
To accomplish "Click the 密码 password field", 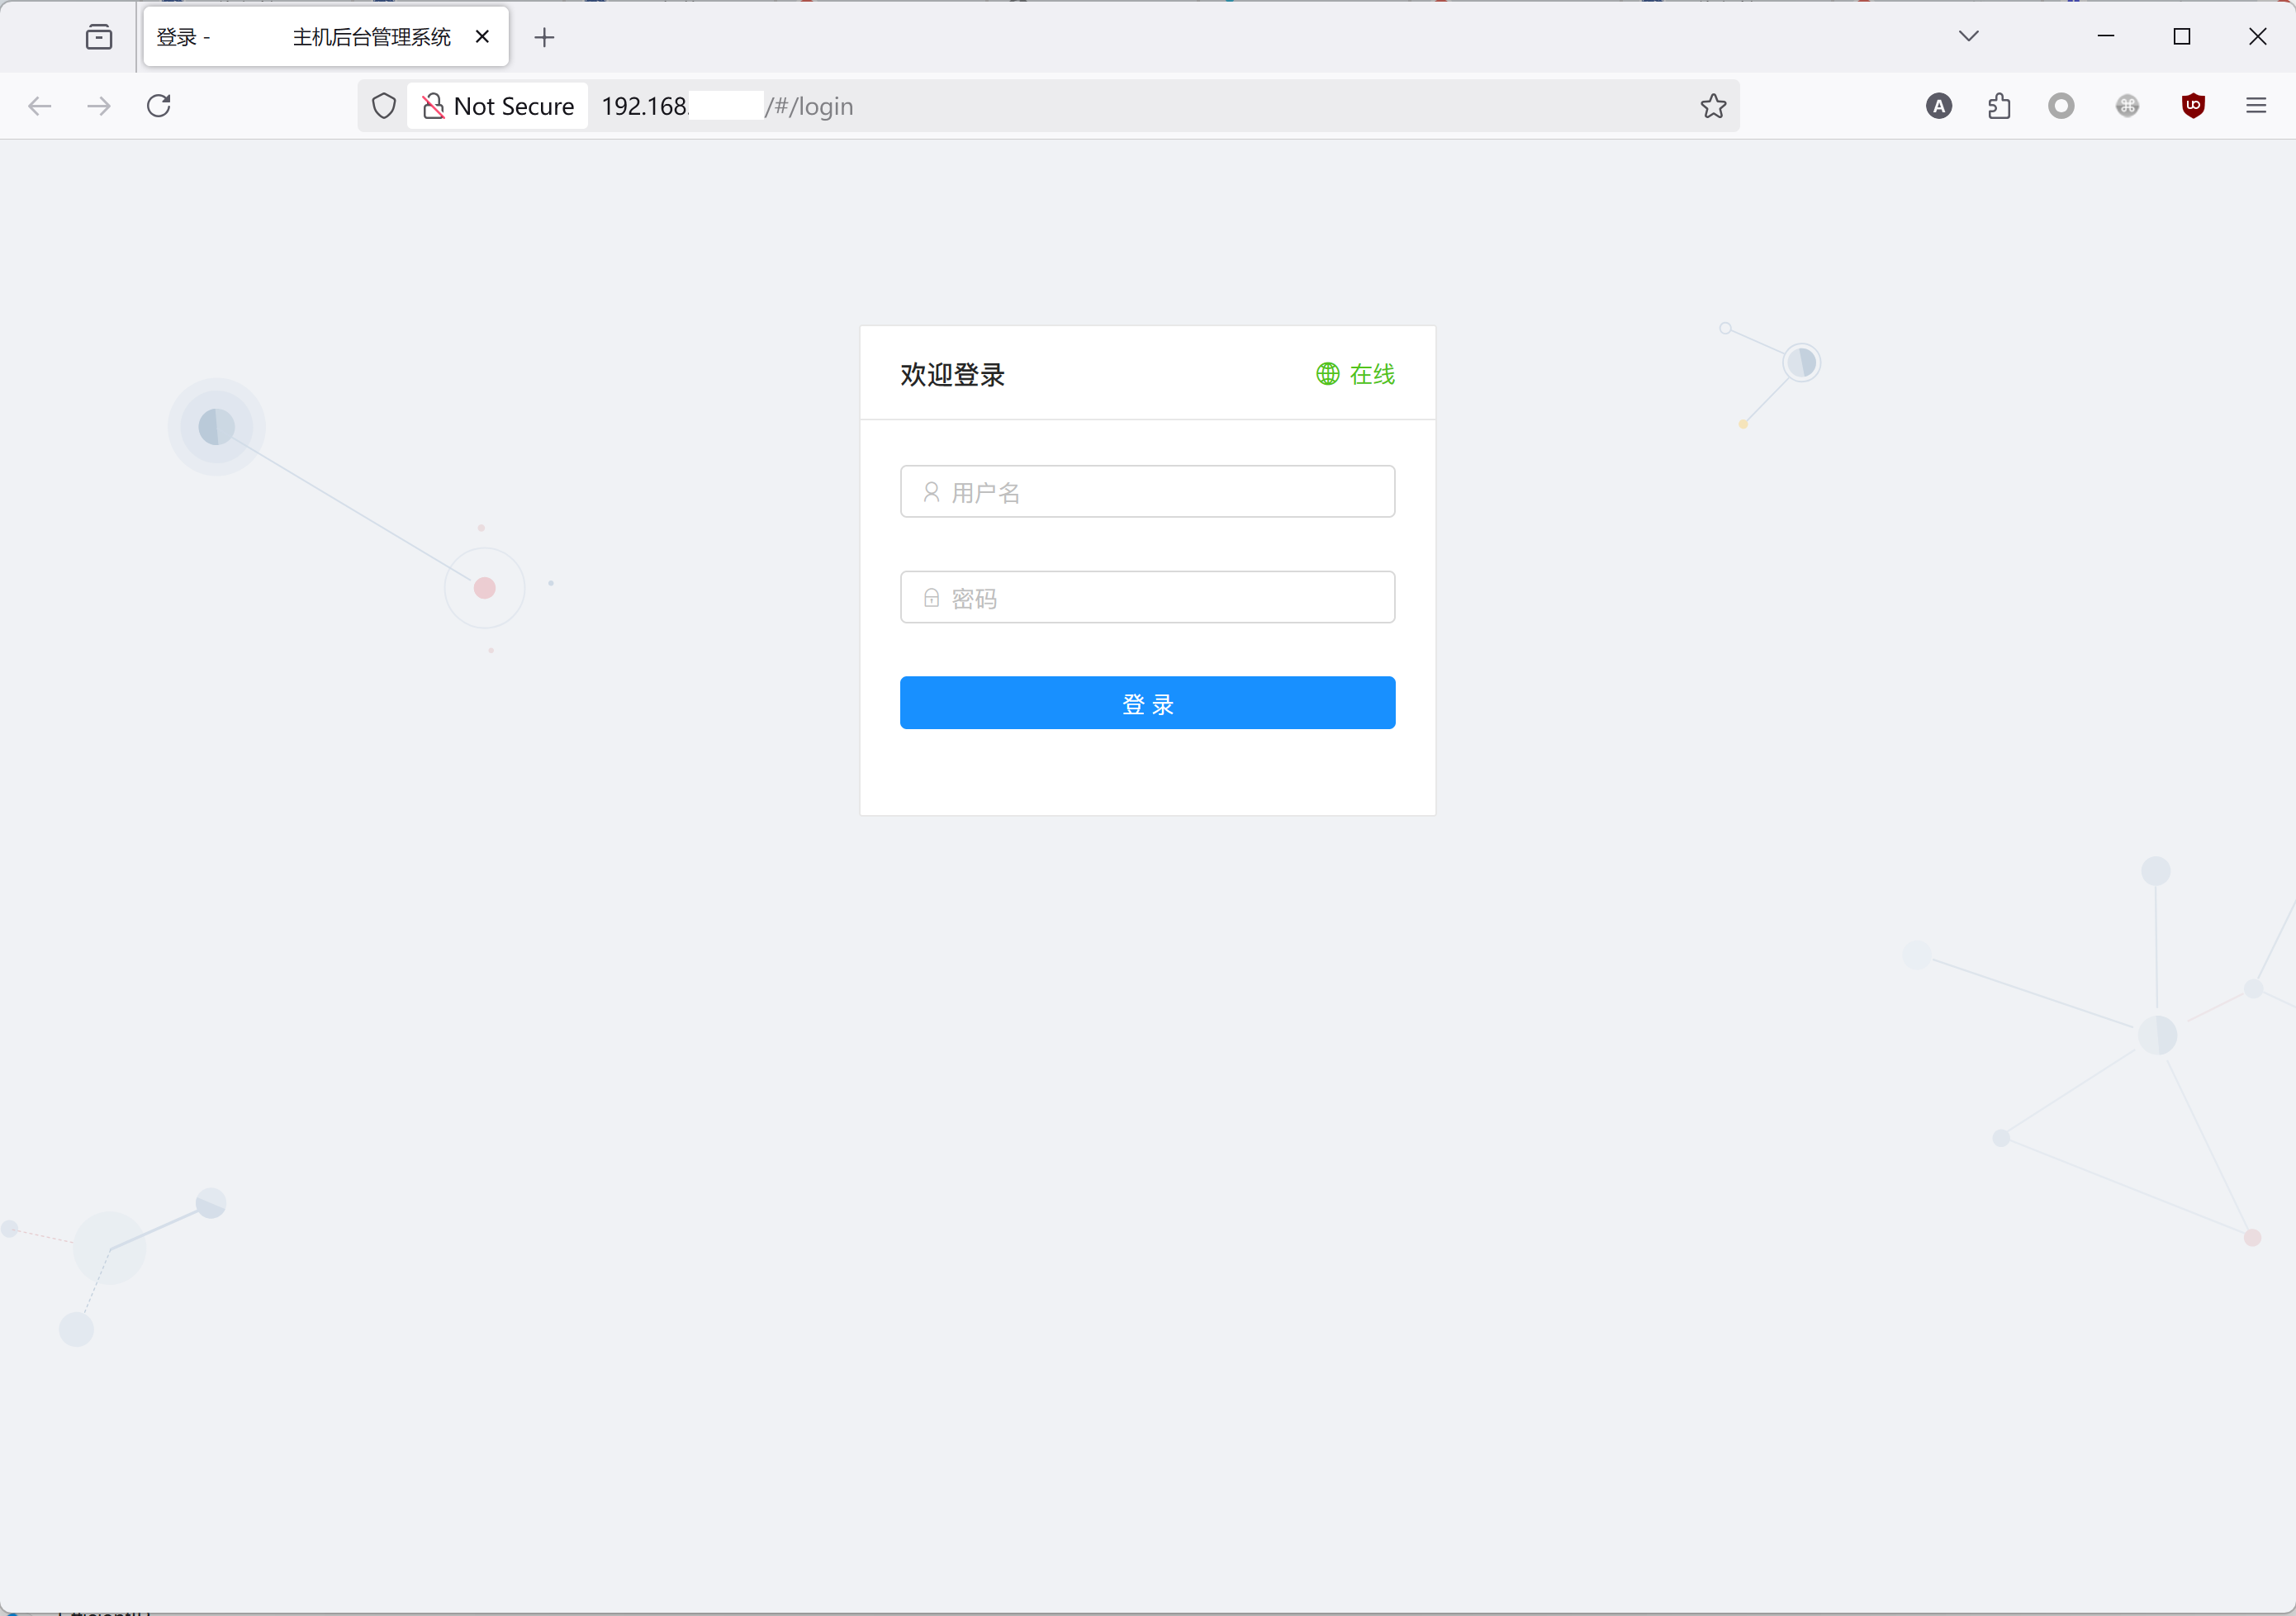I will (1147, 598).
